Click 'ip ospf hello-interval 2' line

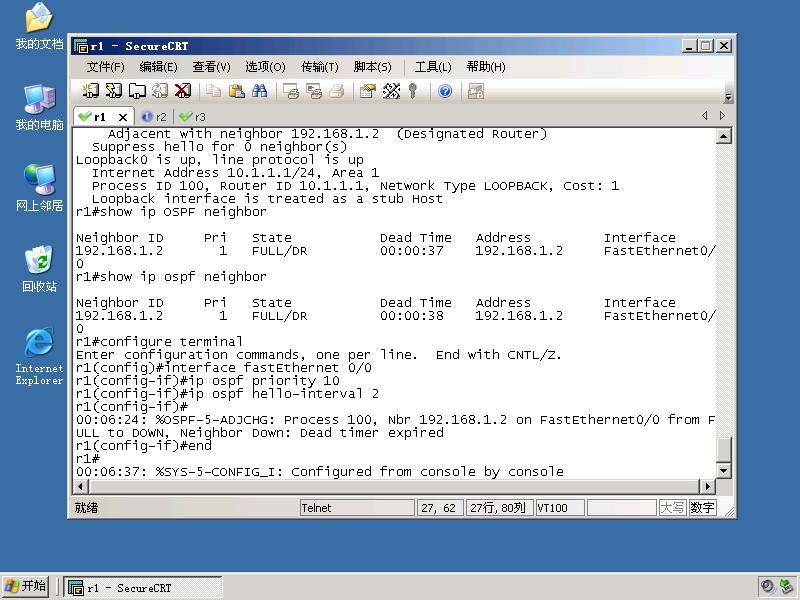pyautogui.click(x=228, y=394)
